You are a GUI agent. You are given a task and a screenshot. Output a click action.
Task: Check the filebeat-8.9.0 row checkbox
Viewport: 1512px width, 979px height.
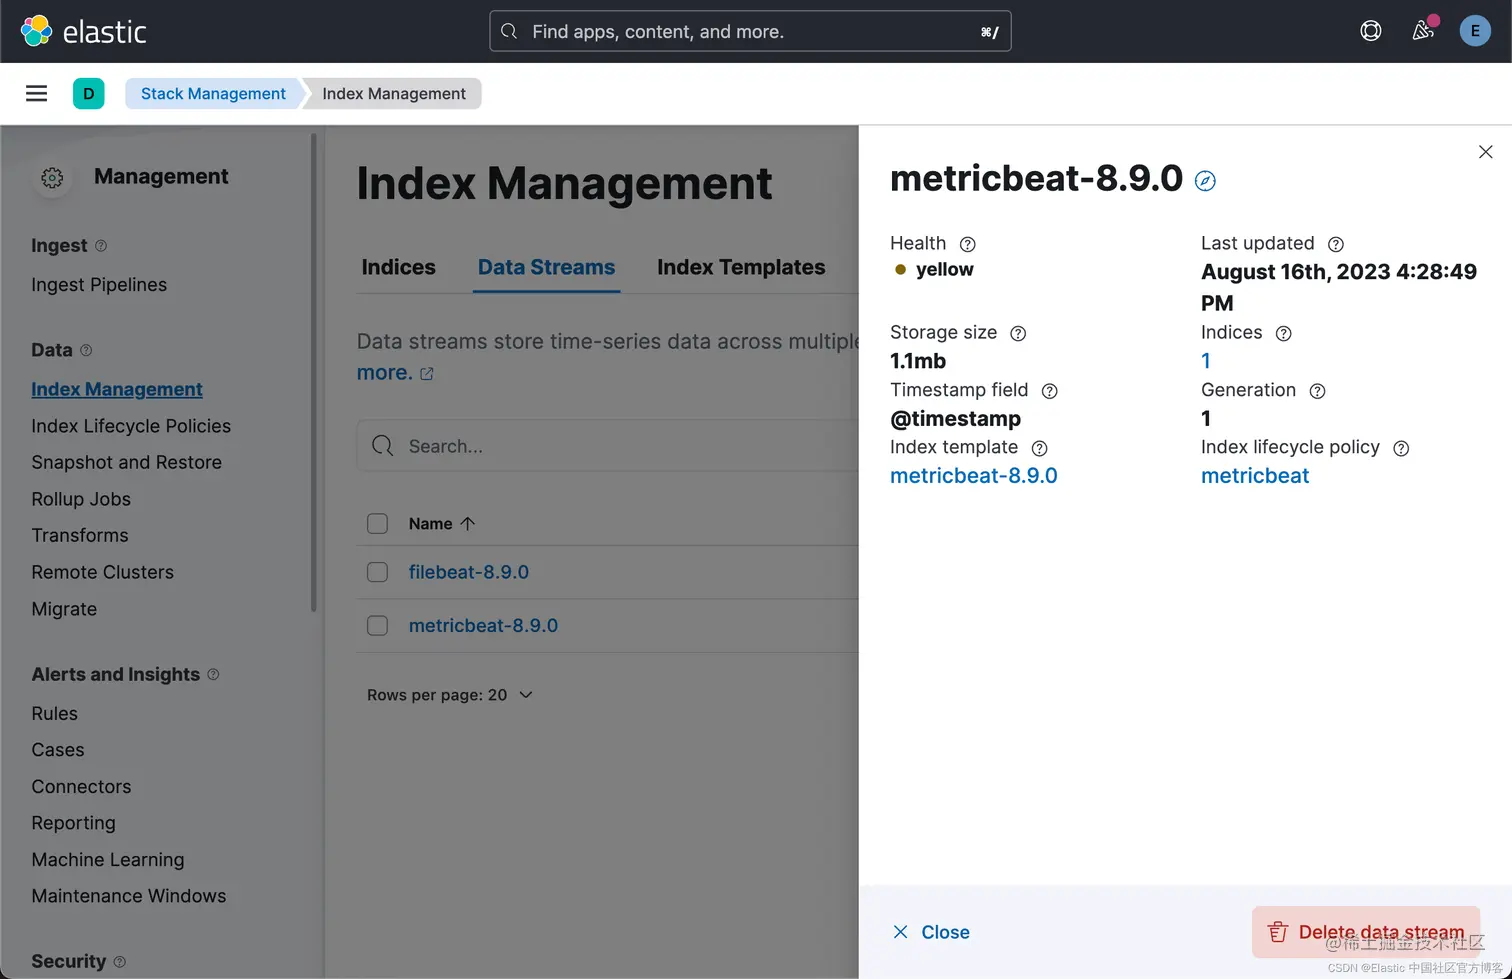(x=377, y=572)
